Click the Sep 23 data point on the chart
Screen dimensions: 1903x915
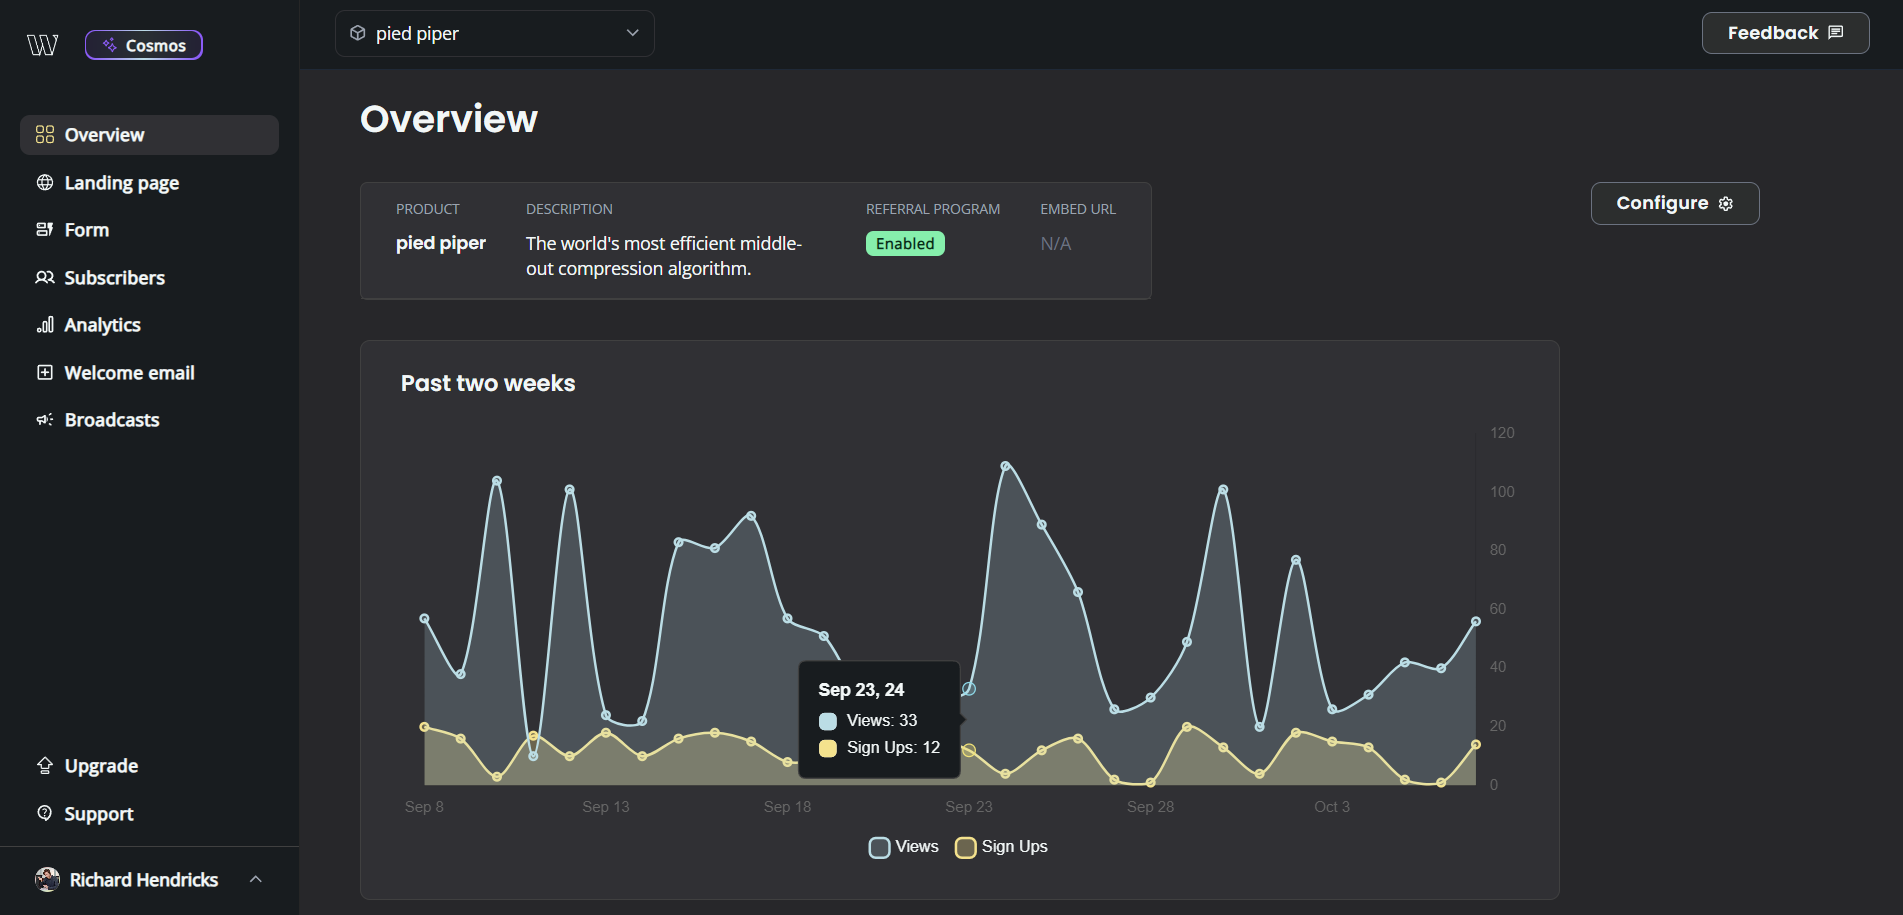click(x=968, y=688)
